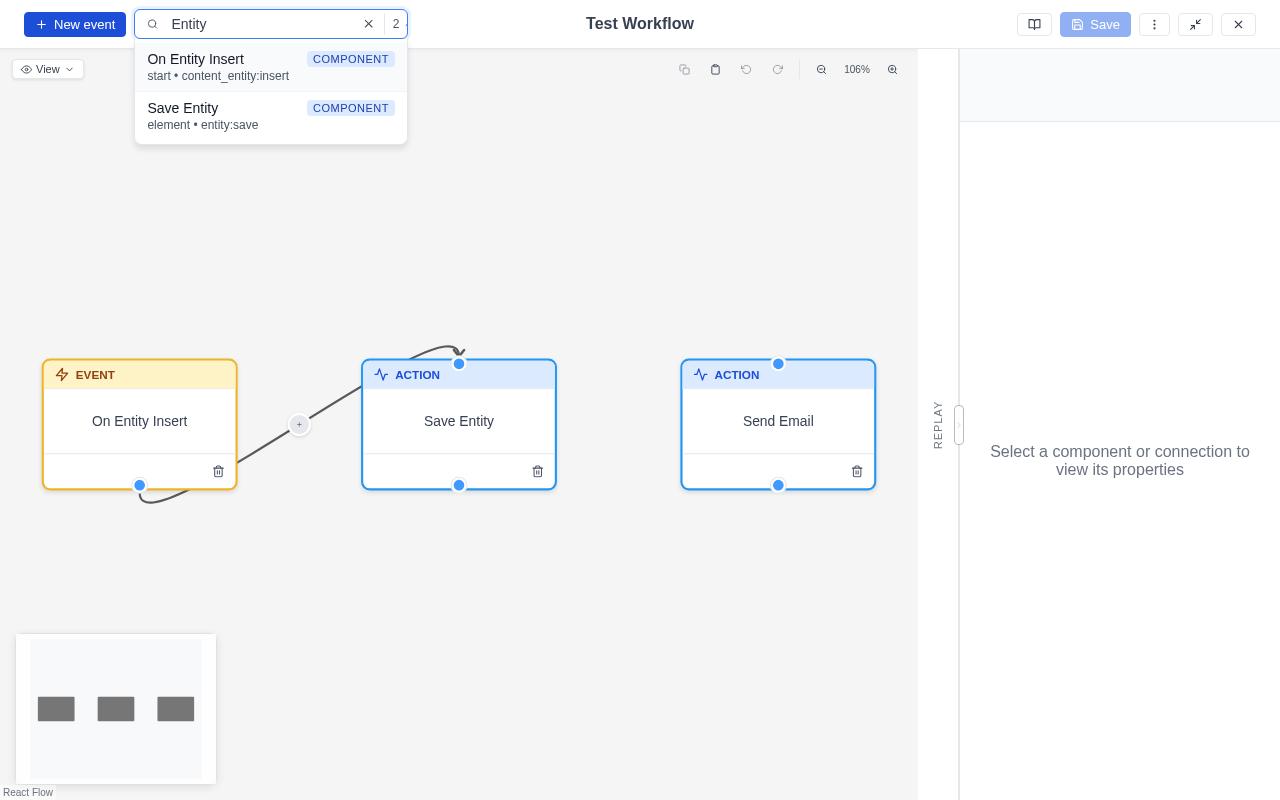Image resolution: width=1280 pixels, height=800 pixels.
Task: Redo the last canvas change
Action: tap(777, 70)
